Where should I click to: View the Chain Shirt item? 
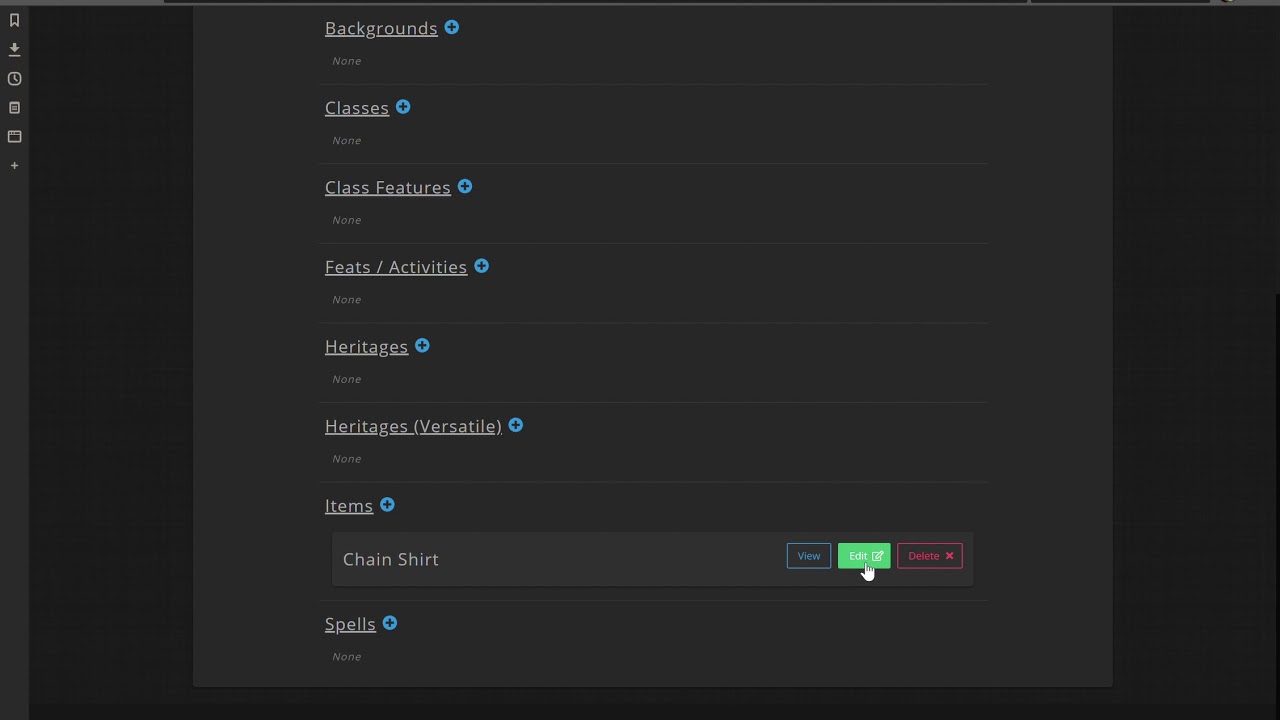click(808, 556)
